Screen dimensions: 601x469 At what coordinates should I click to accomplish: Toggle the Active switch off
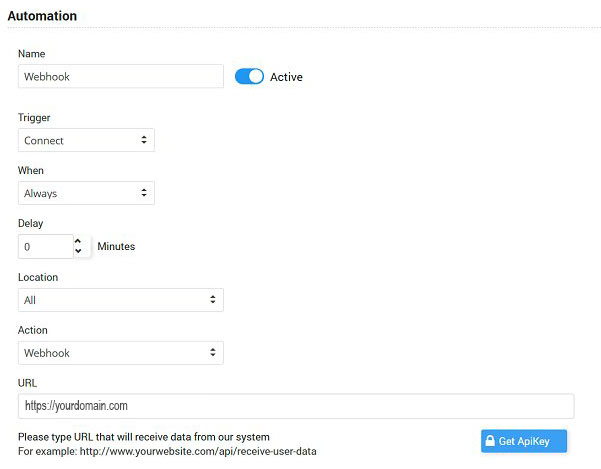pos(249,77)
